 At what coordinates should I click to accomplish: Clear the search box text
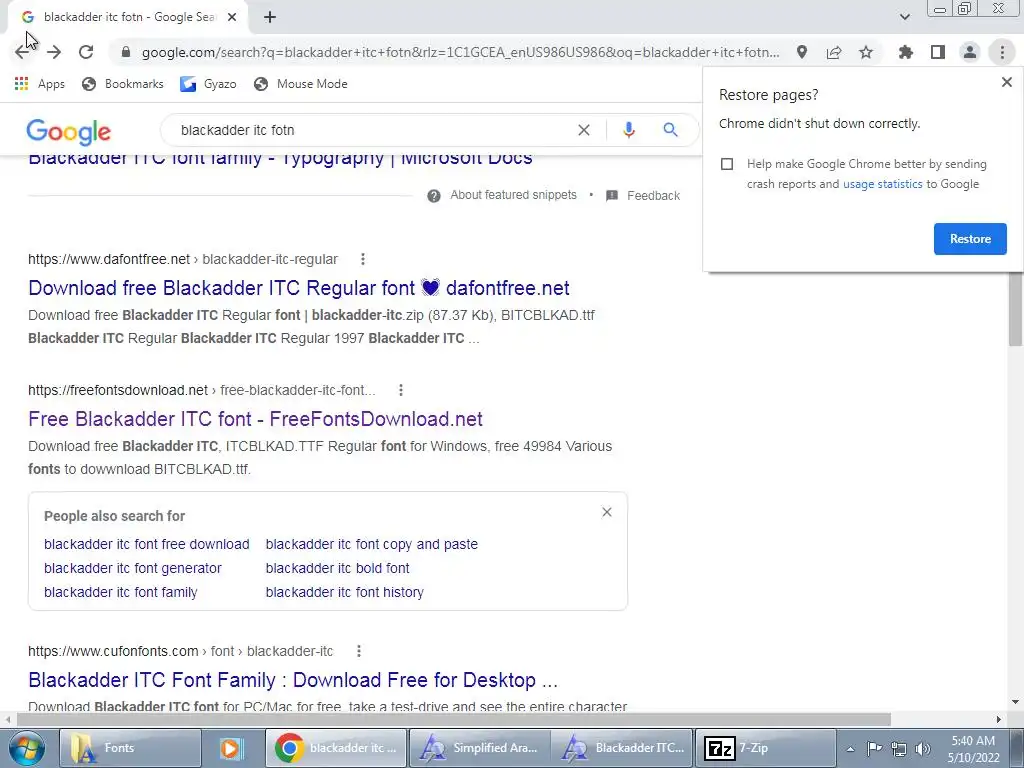click(584, 130)
